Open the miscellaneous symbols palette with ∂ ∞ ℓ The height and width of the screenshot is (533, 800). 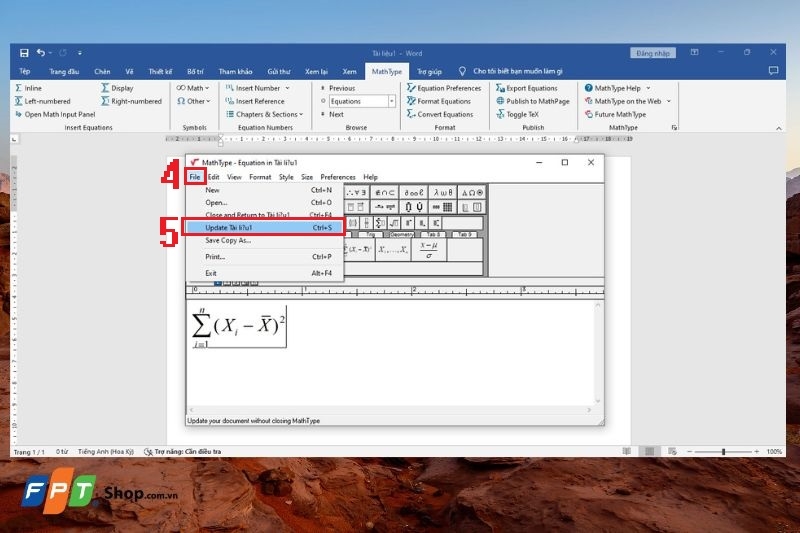414,192
